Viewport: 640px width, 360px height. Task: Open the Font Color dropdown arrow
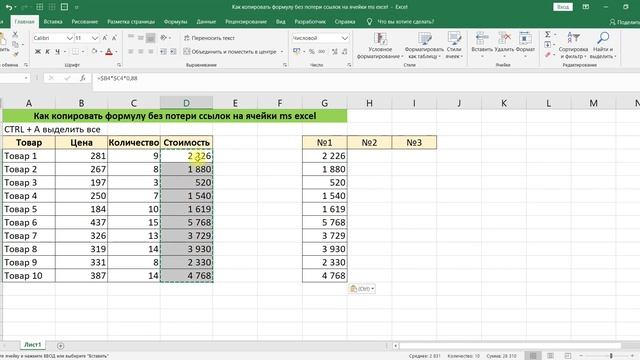(x=116, y=52)
